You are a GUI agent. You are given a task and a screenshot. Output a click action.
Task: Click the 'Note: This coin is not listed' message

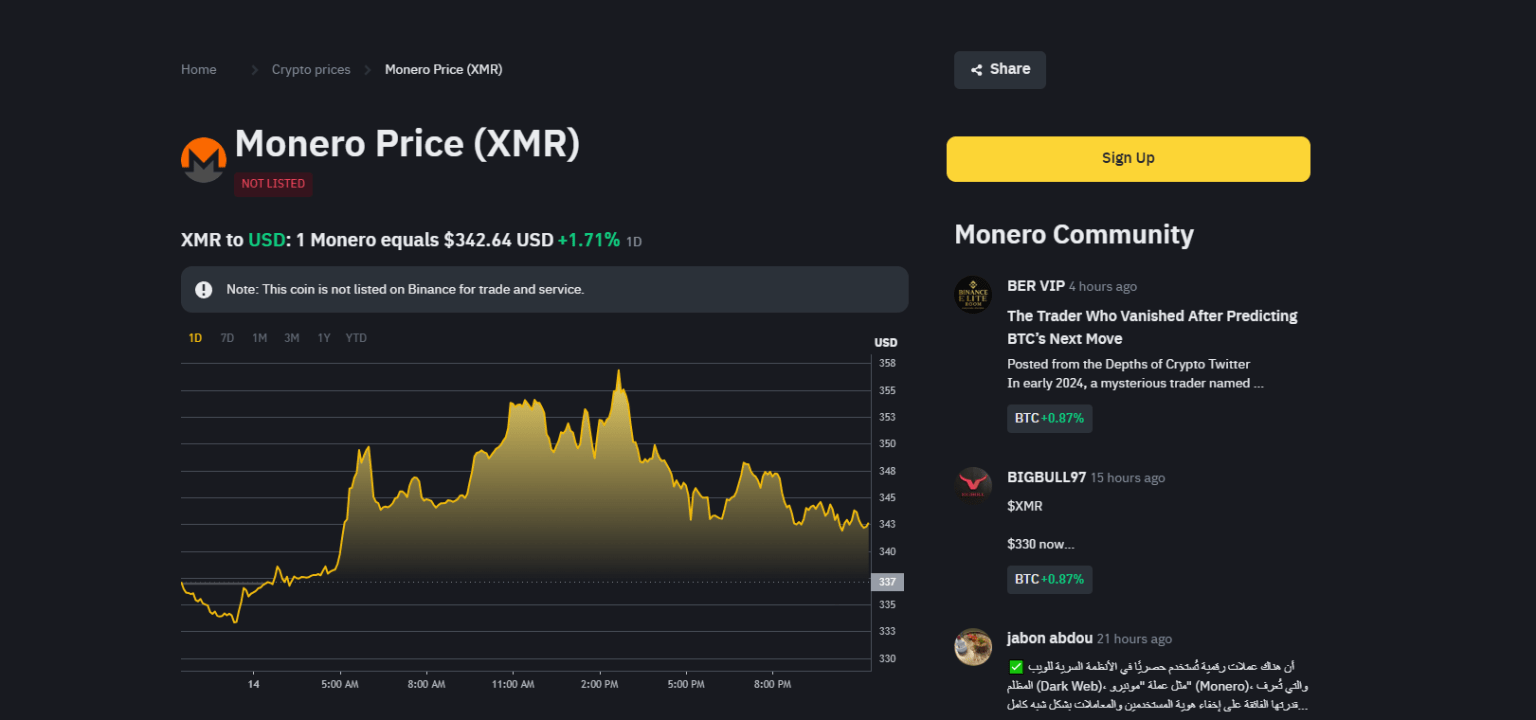(405, 289)
